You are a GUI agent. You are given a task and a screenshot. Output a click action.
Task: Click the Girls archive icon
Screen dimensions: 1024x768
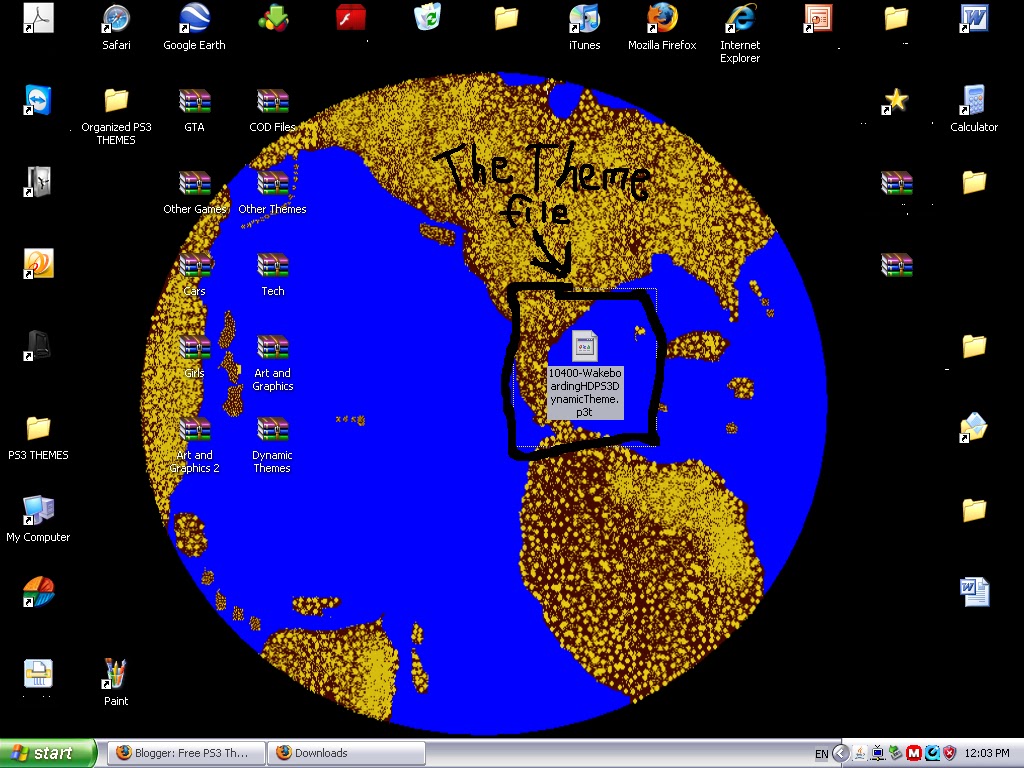195,347
